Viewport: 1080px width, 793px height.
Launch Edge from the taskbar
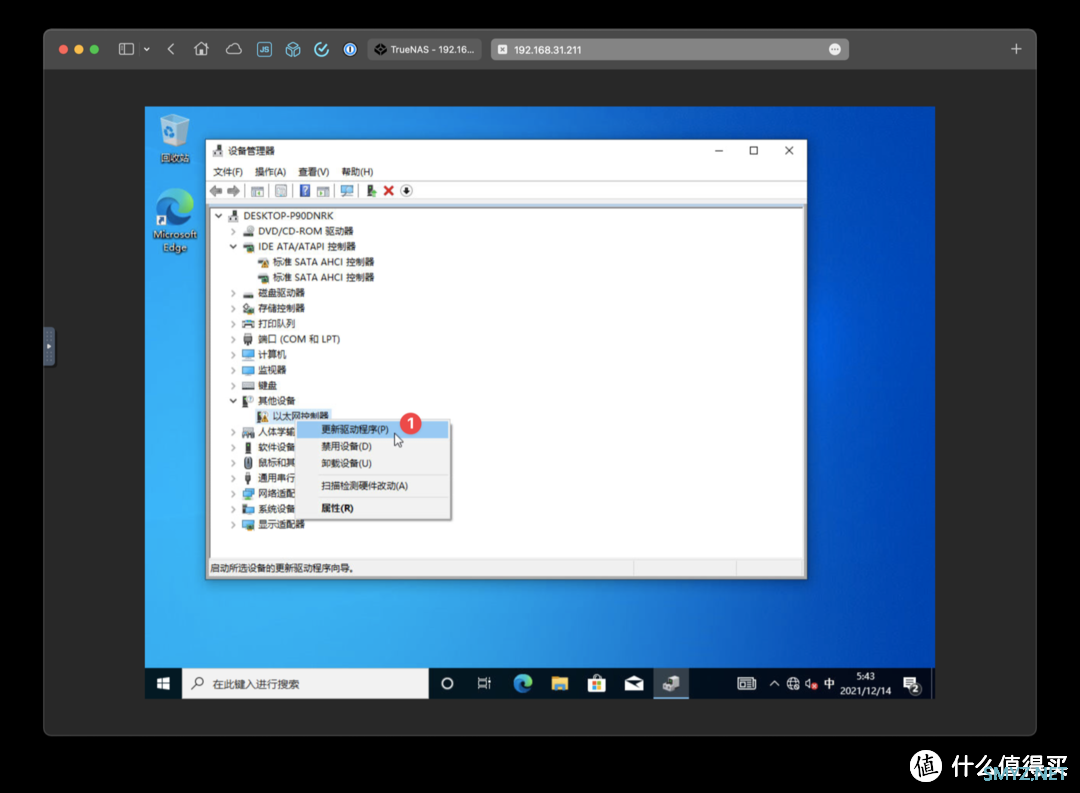[523, 683]
